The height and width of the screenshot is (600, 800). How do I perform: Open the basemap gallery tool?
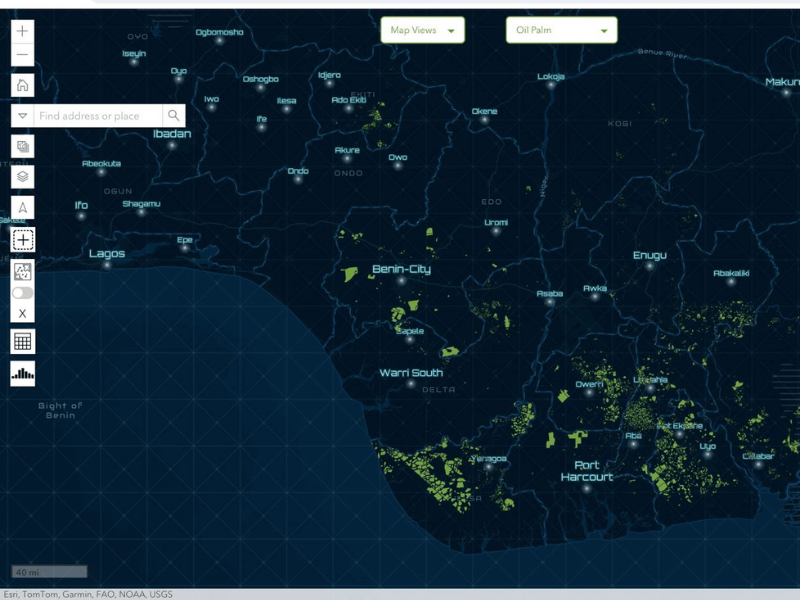coord(22,147)
